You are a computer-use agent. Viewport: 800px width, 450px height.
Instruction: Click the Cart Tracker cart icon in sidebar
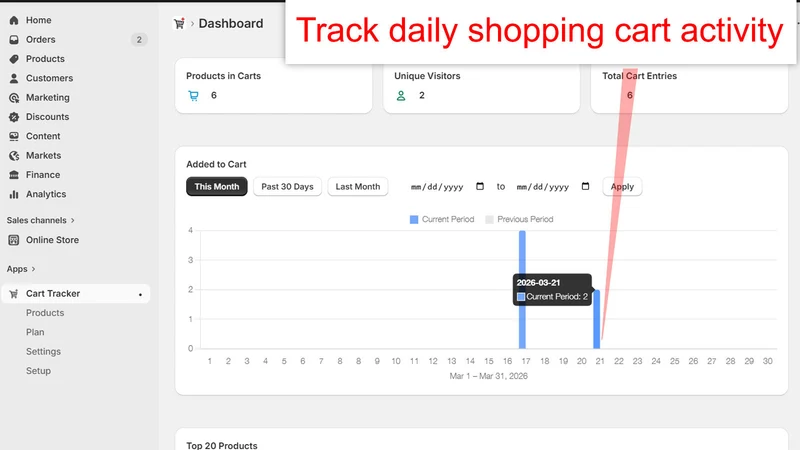[x=14, y=294]
